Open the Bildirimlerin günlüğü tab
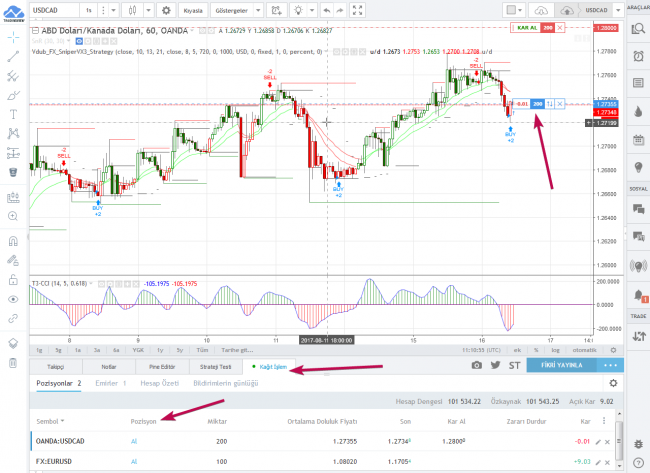Viewport: 650px width, 473px height. click(x=226, y=383)
